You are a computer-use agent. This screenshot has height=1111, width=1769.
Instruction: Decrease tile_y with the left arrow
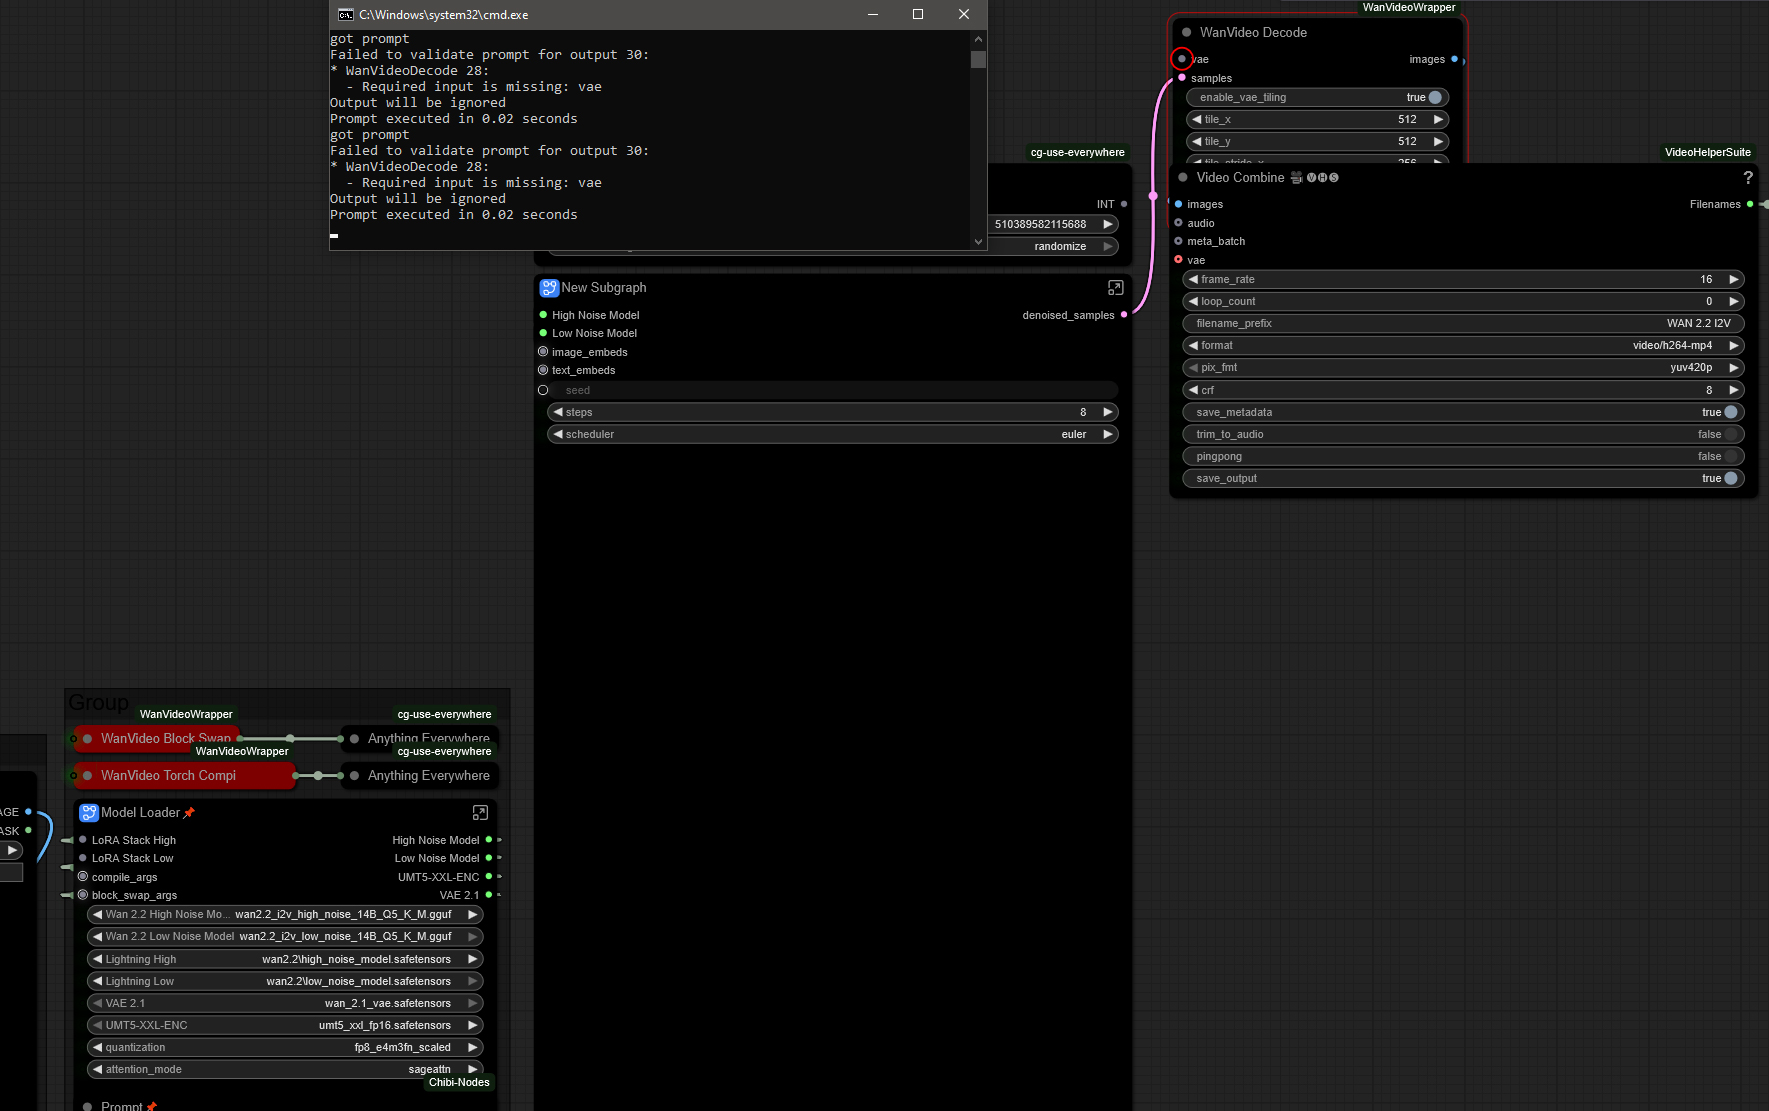[x=1197, y=141]
